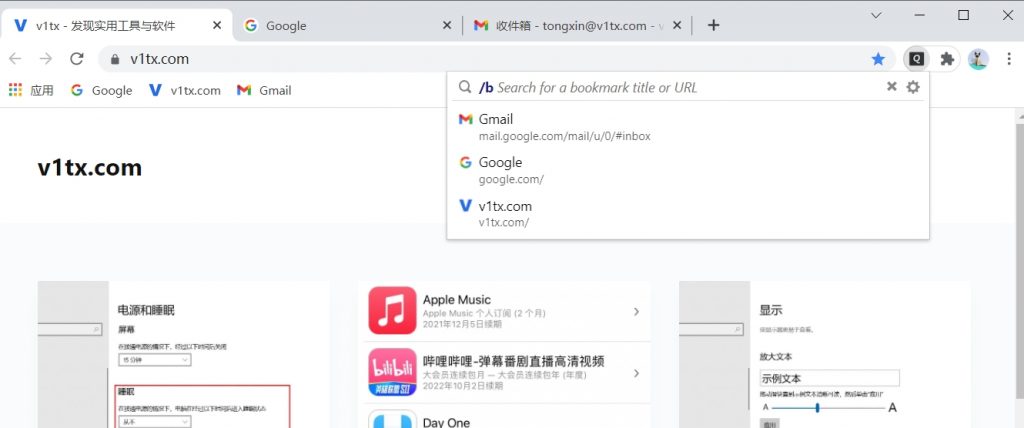Open a new tab with plus button
1024x428 pixels.
pos(713,25)
